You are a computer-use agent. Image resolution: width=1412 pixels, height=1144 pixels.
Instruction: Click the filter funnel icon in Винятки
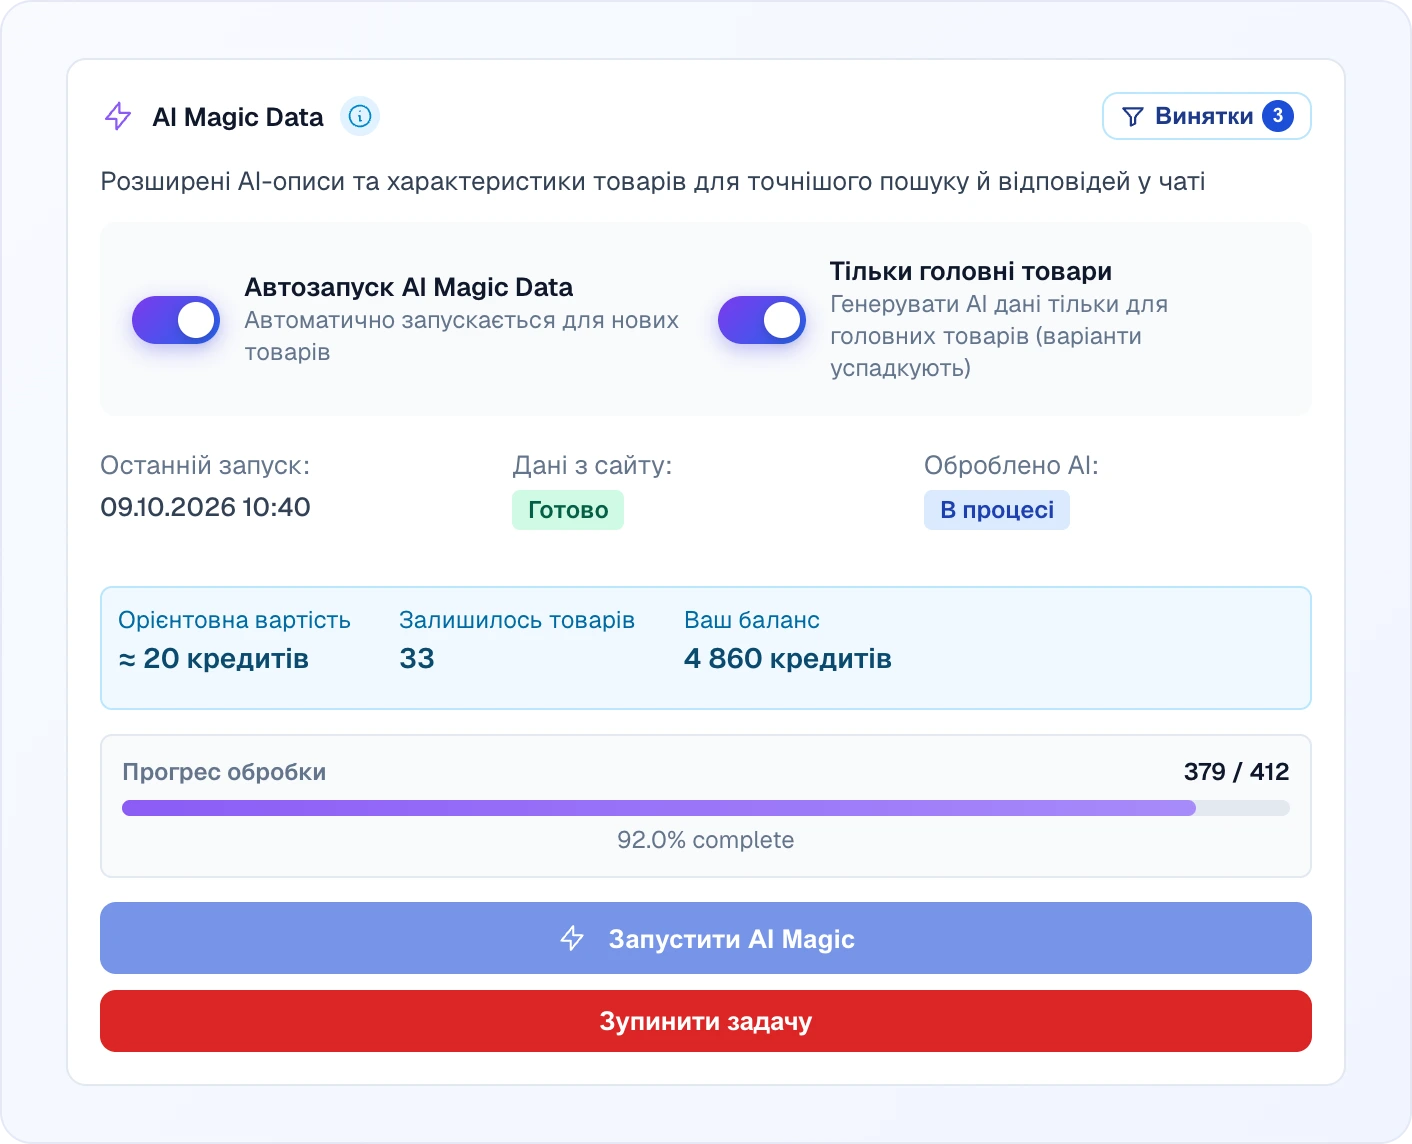click(x=1133, y=116)
